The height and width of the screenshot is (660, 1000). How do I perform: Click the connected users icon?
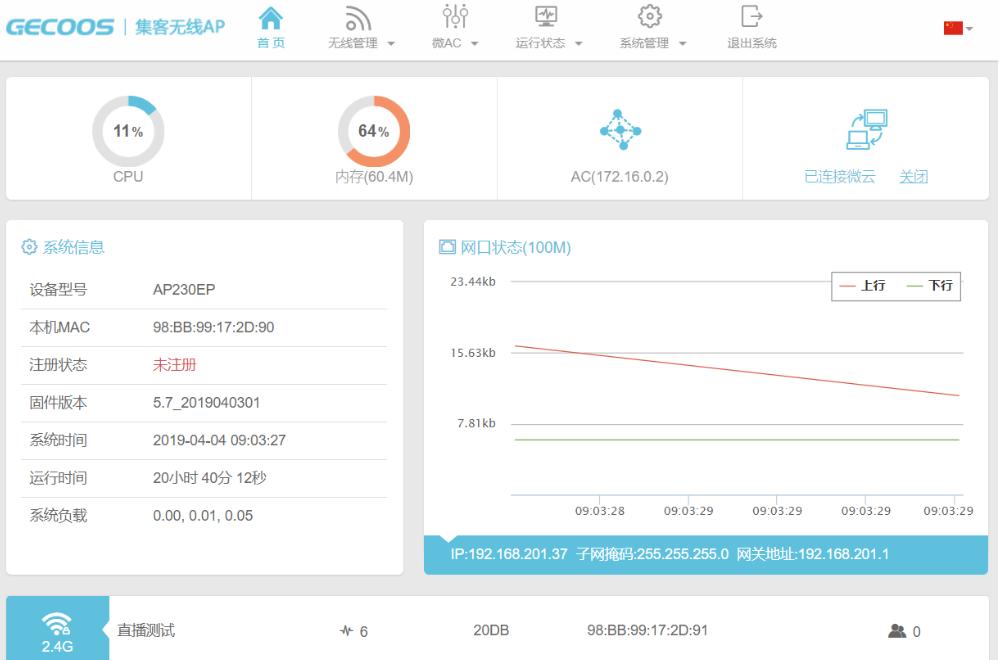tap(897, 631)
